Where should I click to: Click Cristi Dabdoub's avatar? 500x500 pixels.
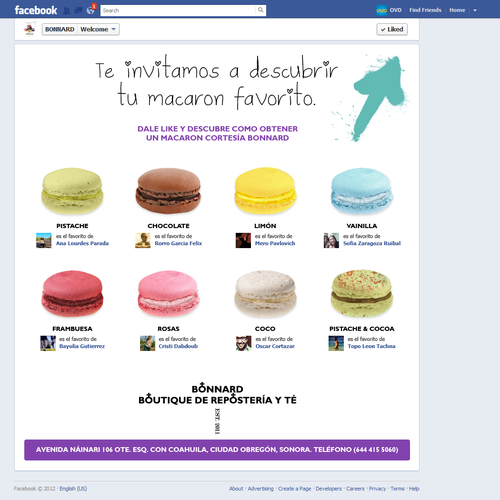(148, 343)
